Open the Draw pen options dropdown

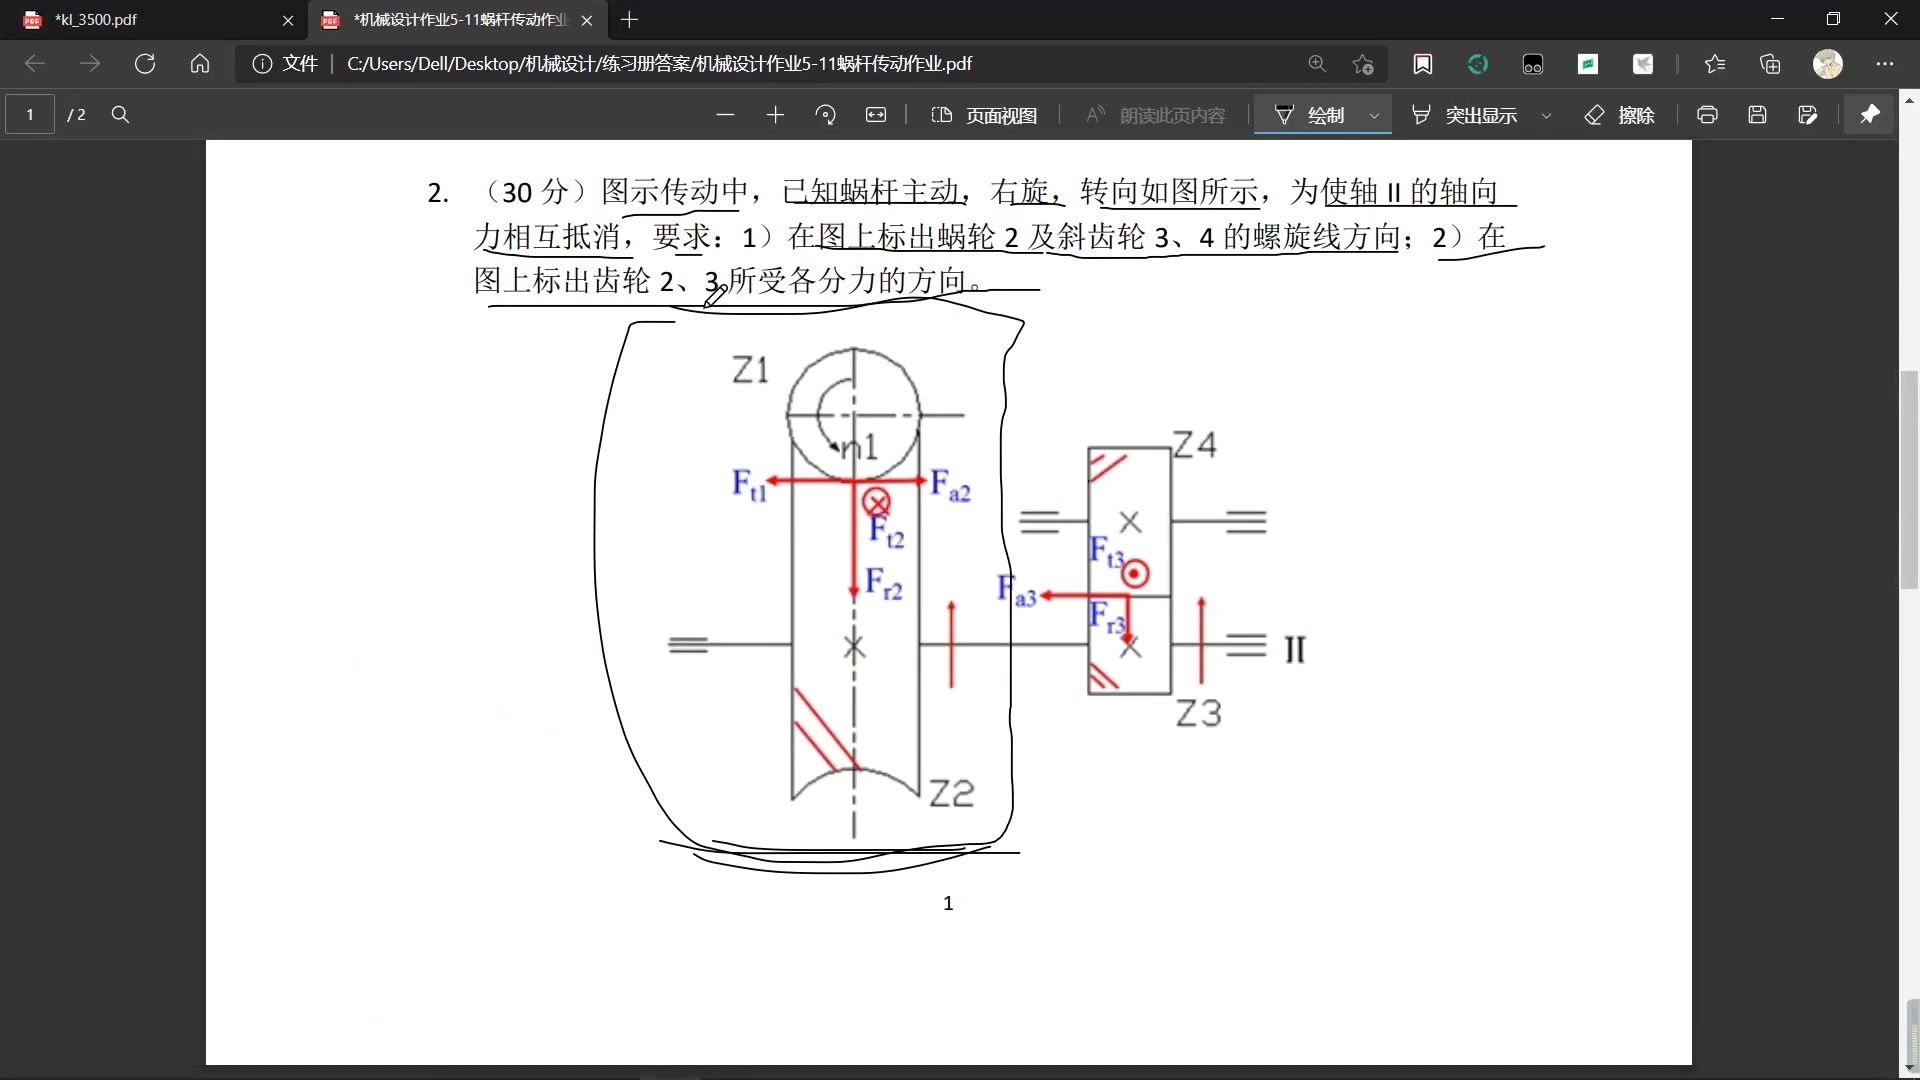pos(1375,114)
